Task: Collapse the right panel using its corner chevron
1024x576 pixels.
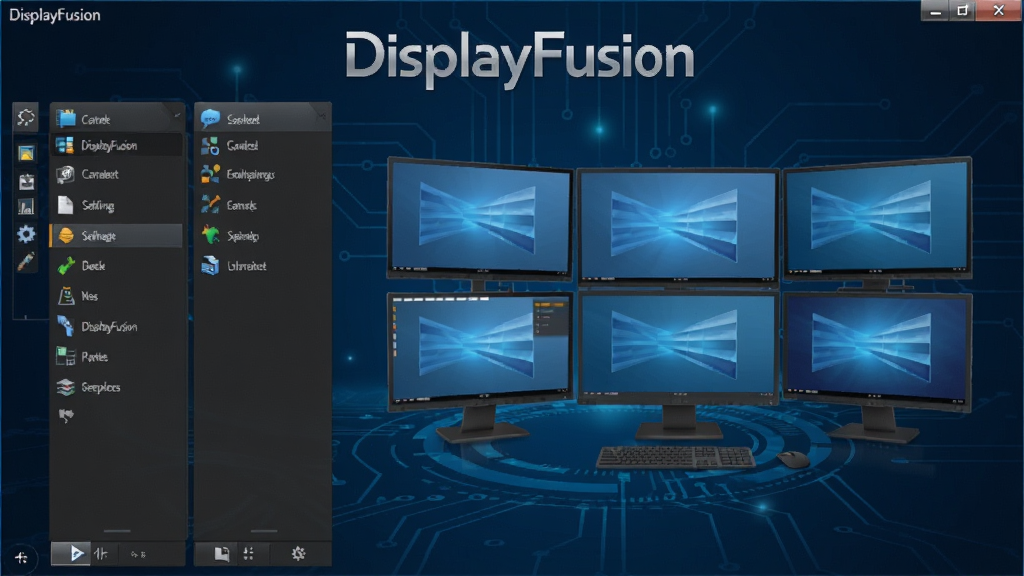Action: [x=322, y=115]
